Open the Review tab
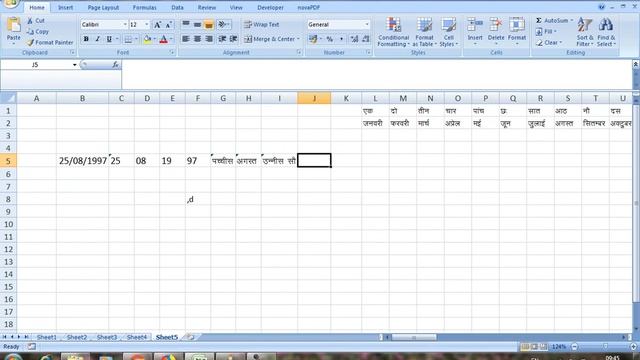 (207, 7)
